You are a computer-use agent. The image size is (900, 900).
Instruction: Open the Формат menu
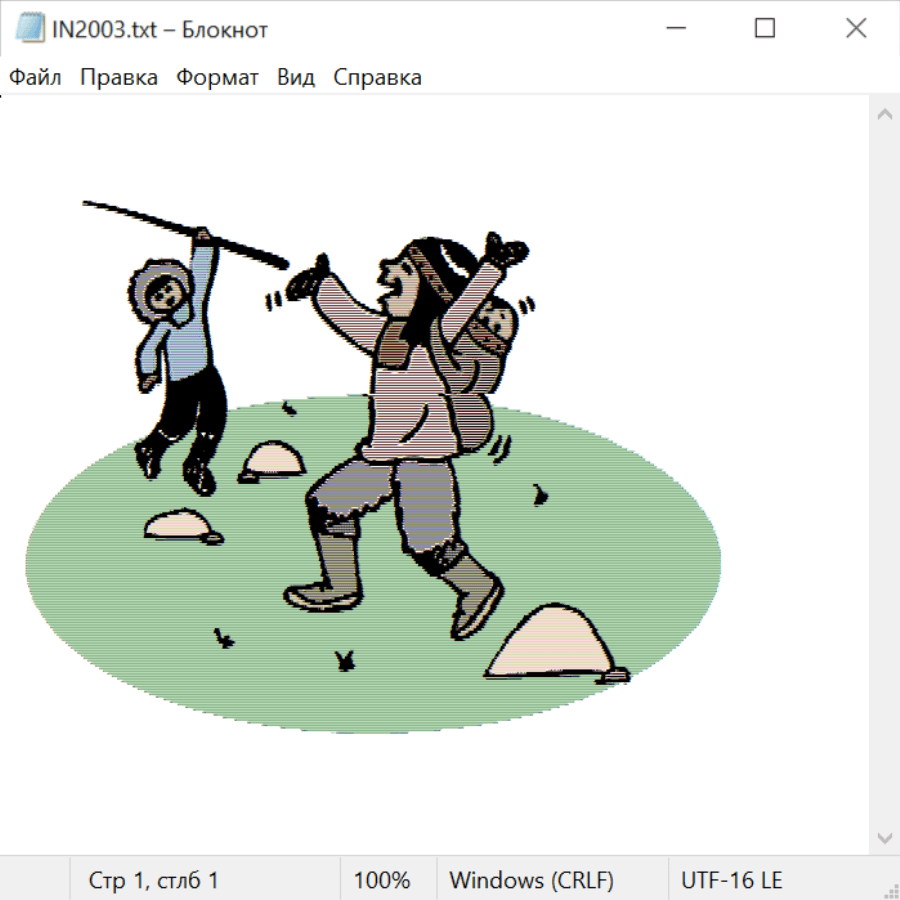pyautogui.click(x=217, y=78)
